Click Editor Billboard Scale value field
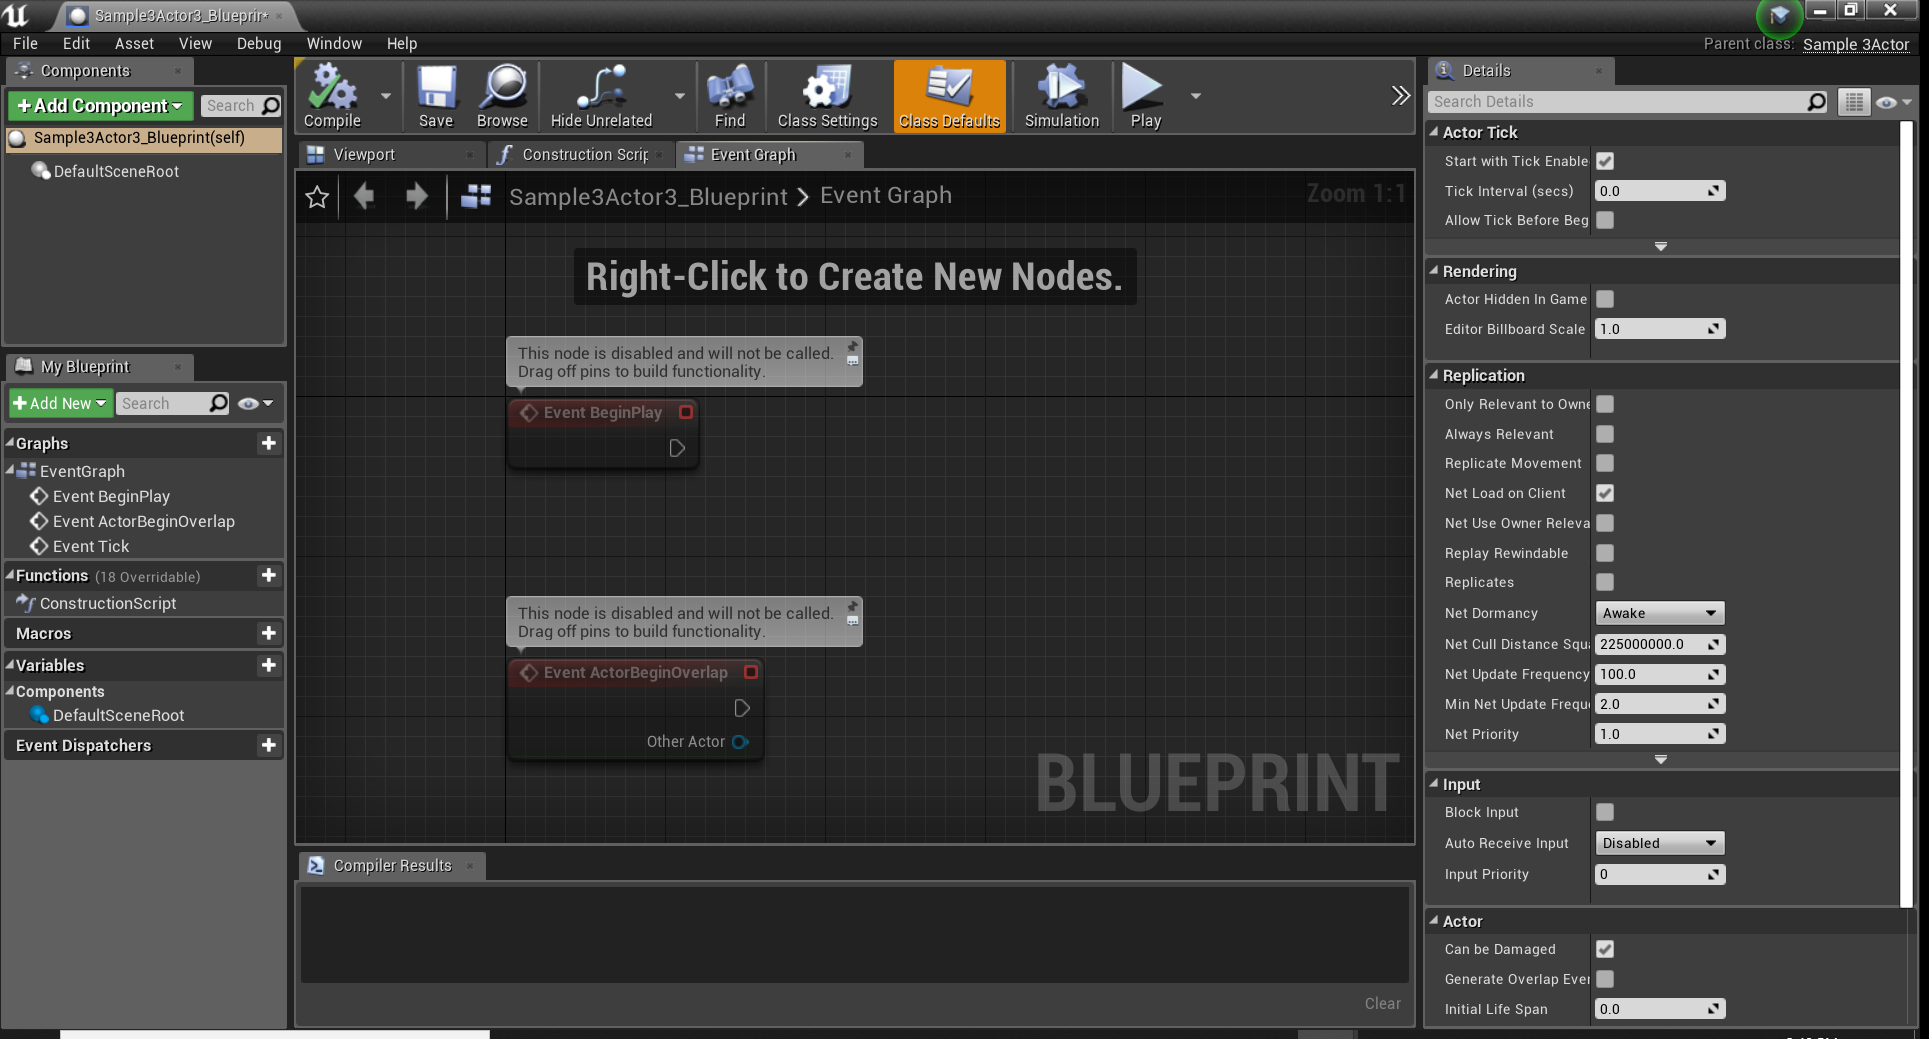The image size is (1929, 1039). coord(1659,329)
